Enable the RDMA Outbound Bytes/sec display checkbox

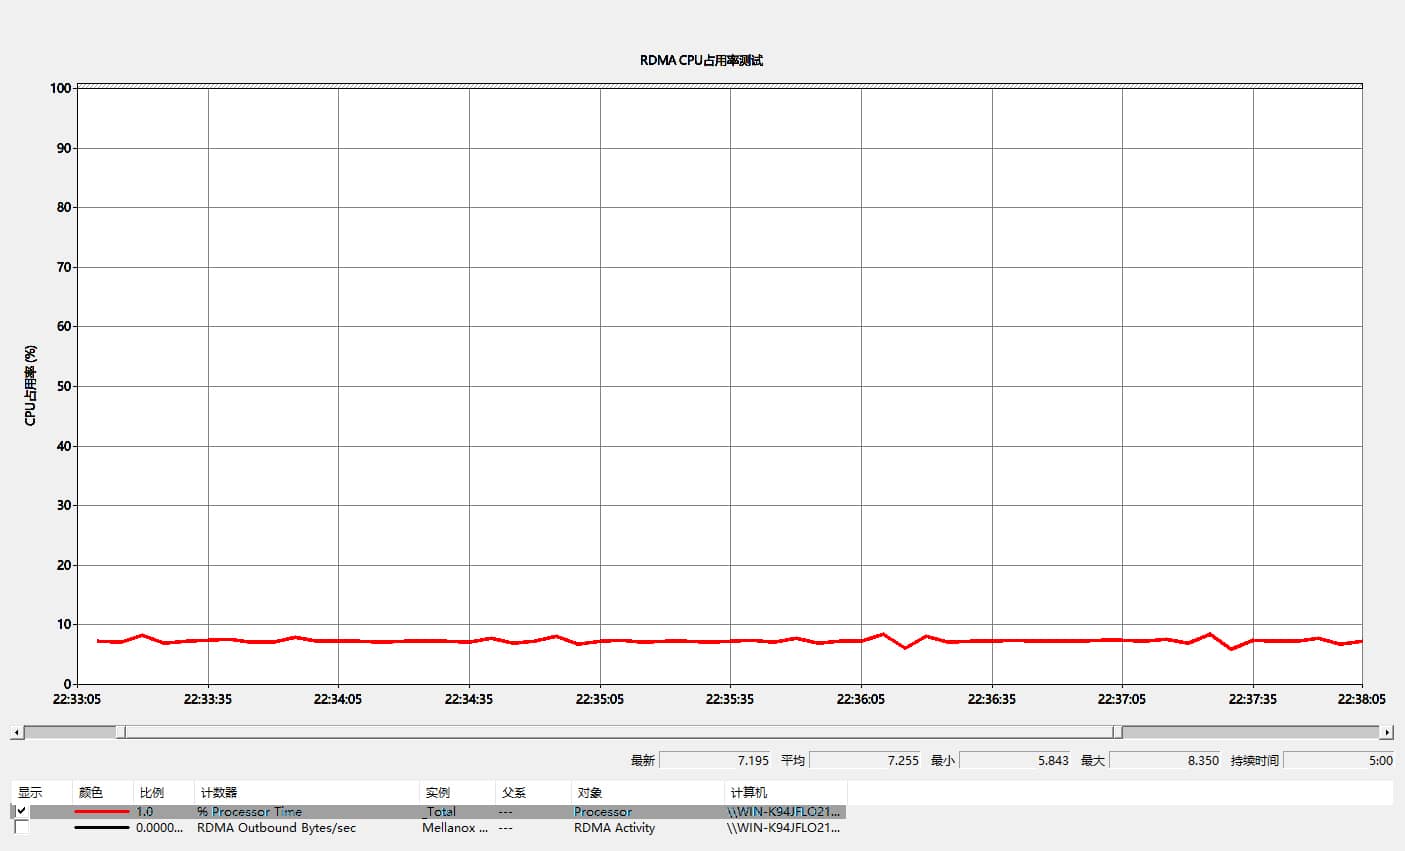click(x=22, y=828)
